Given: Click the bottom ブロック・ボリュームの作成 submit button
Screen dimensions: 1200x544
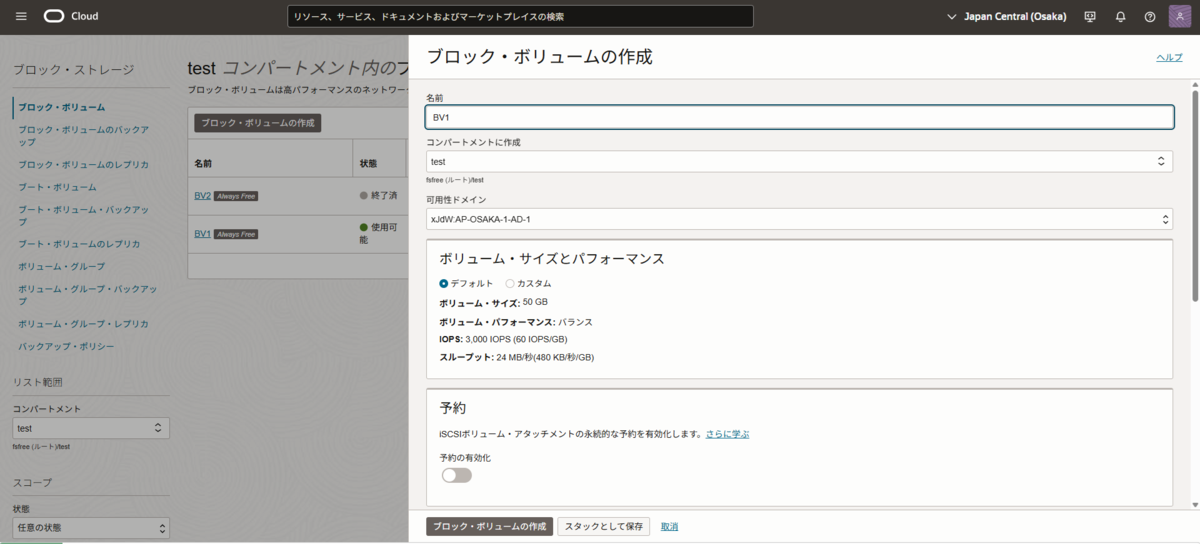Looking at the screenshot, I should pyautogui.click(x=489, y=526).
